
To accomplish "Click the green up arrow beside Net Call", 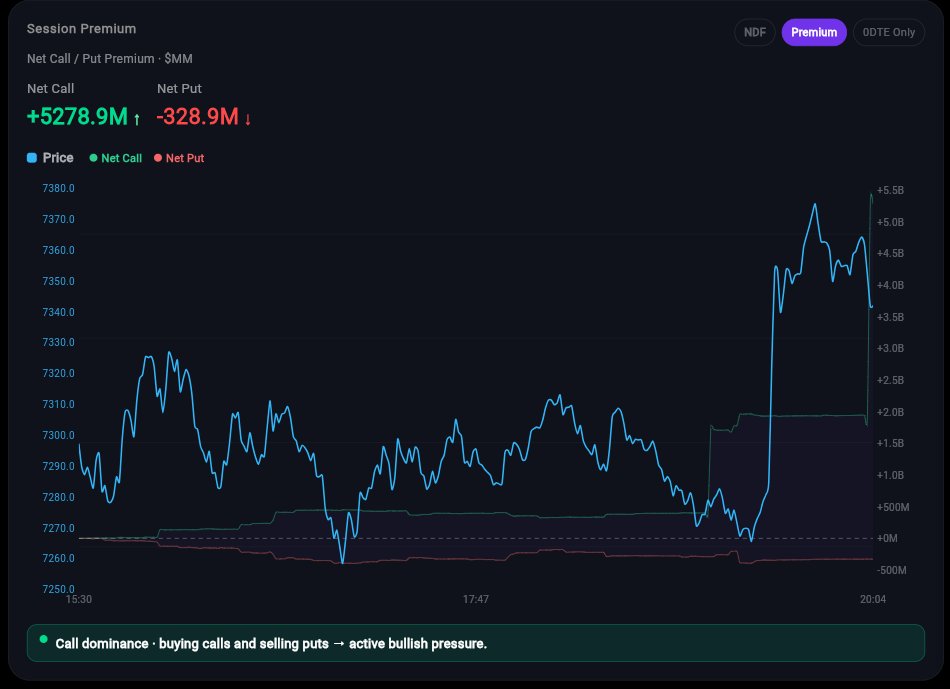I will coord(137,119).
